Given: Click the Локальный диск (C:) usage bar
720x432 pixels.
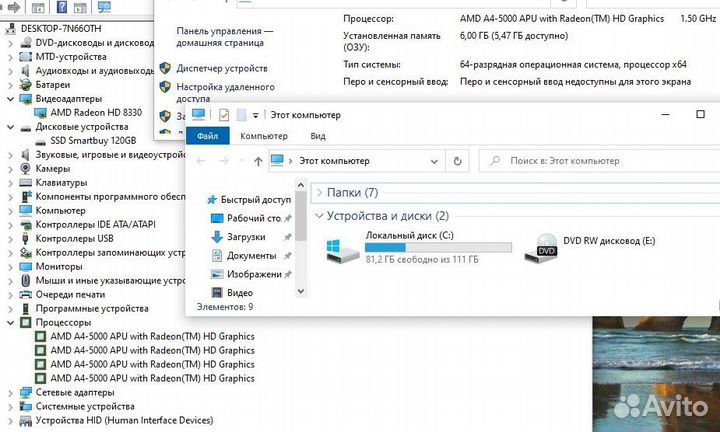Looking at the screenshot, I should click(438, 248).
